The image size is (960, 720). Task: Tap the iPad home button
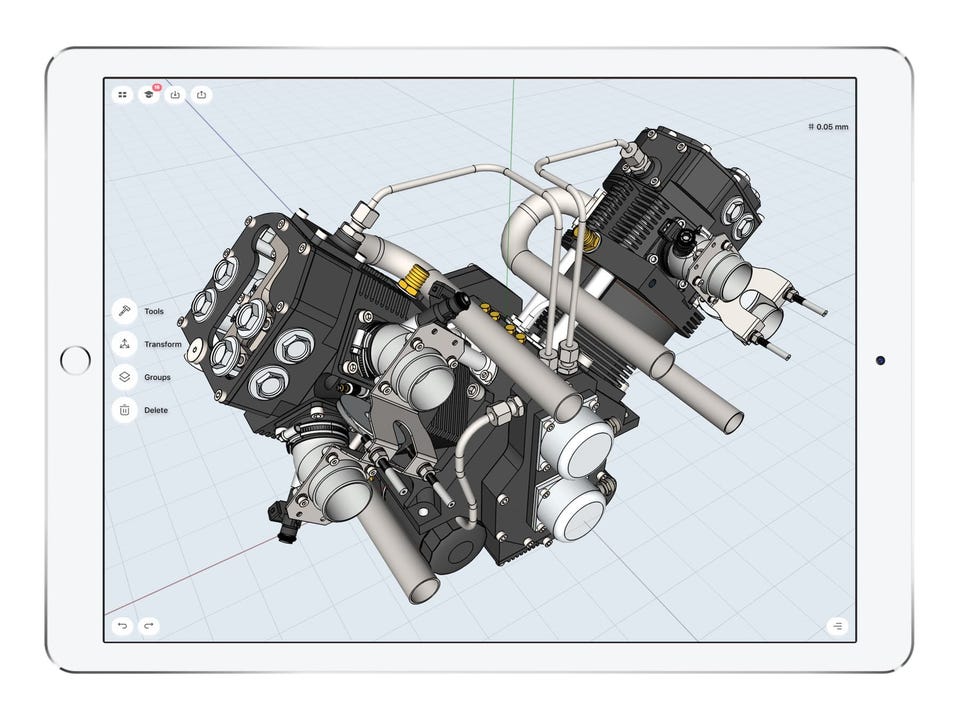click(x=75, y=360)
